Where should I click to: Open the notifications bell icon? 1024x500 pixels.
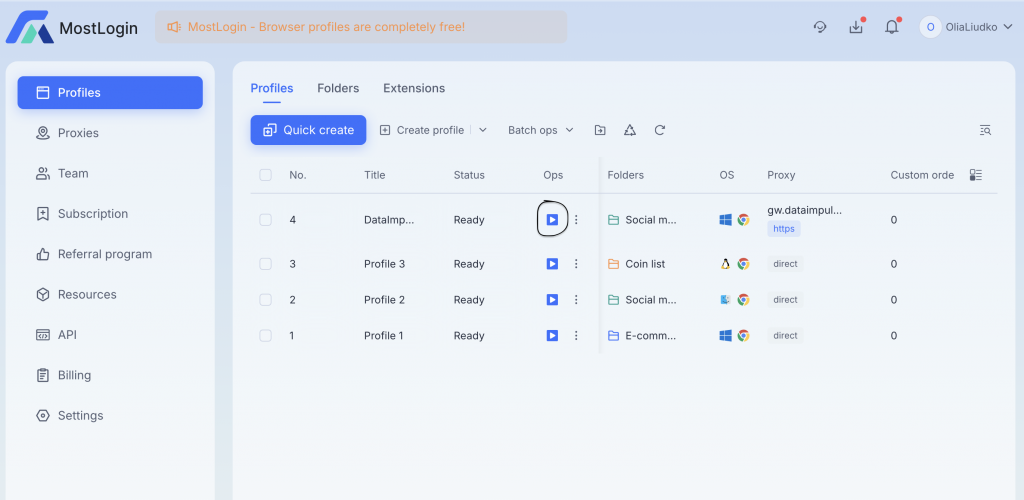coord(891,27)
